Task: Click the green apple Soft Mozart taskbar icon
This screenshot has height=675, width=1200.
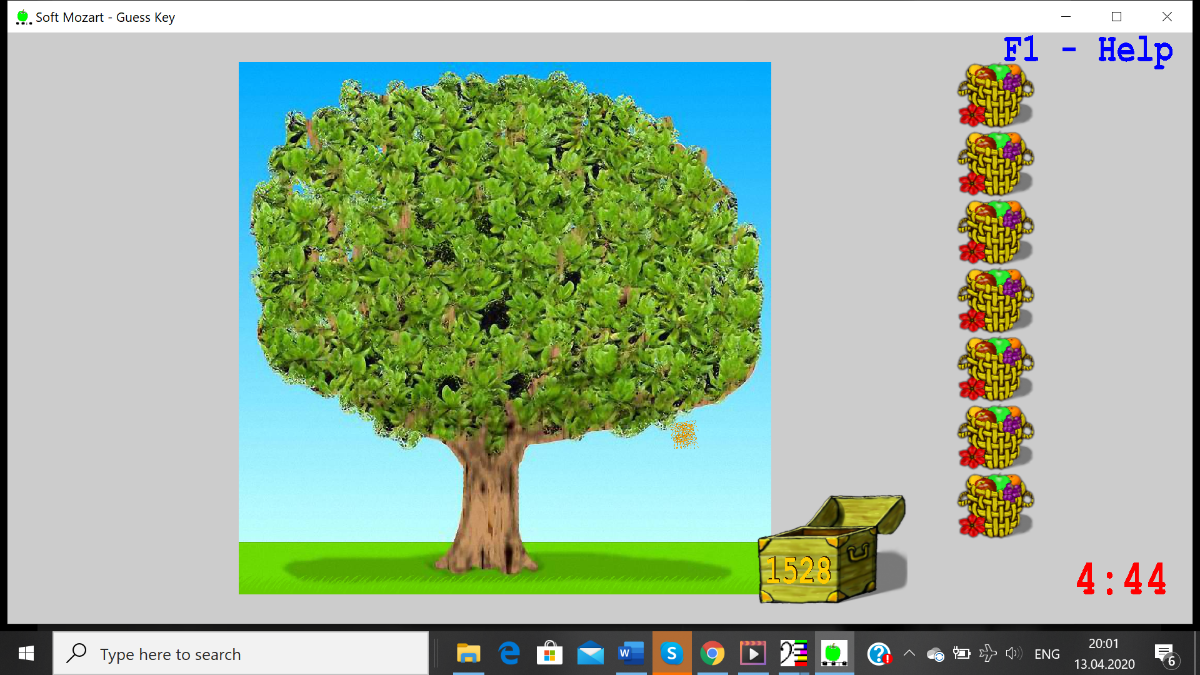Action: (x=833, y=654)
